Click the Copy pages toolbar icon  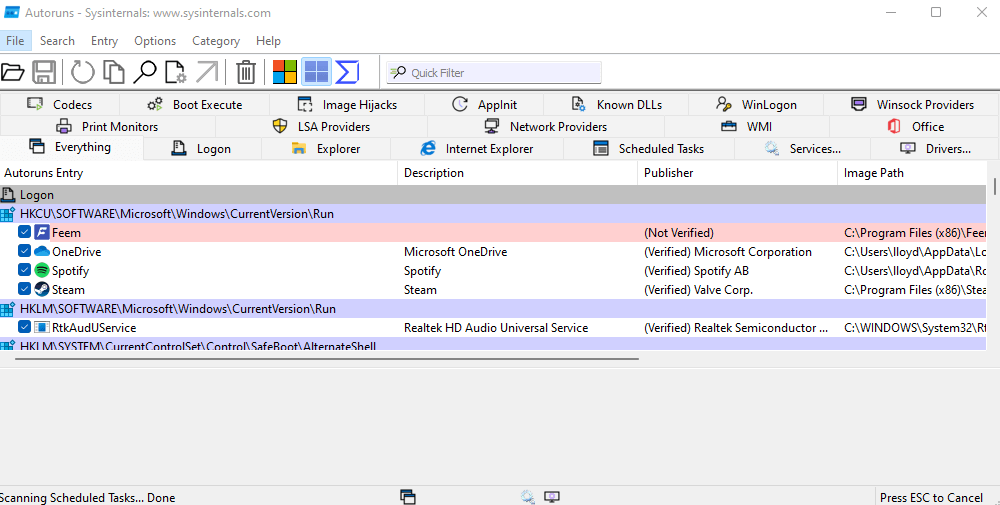[x=114, y=72]
